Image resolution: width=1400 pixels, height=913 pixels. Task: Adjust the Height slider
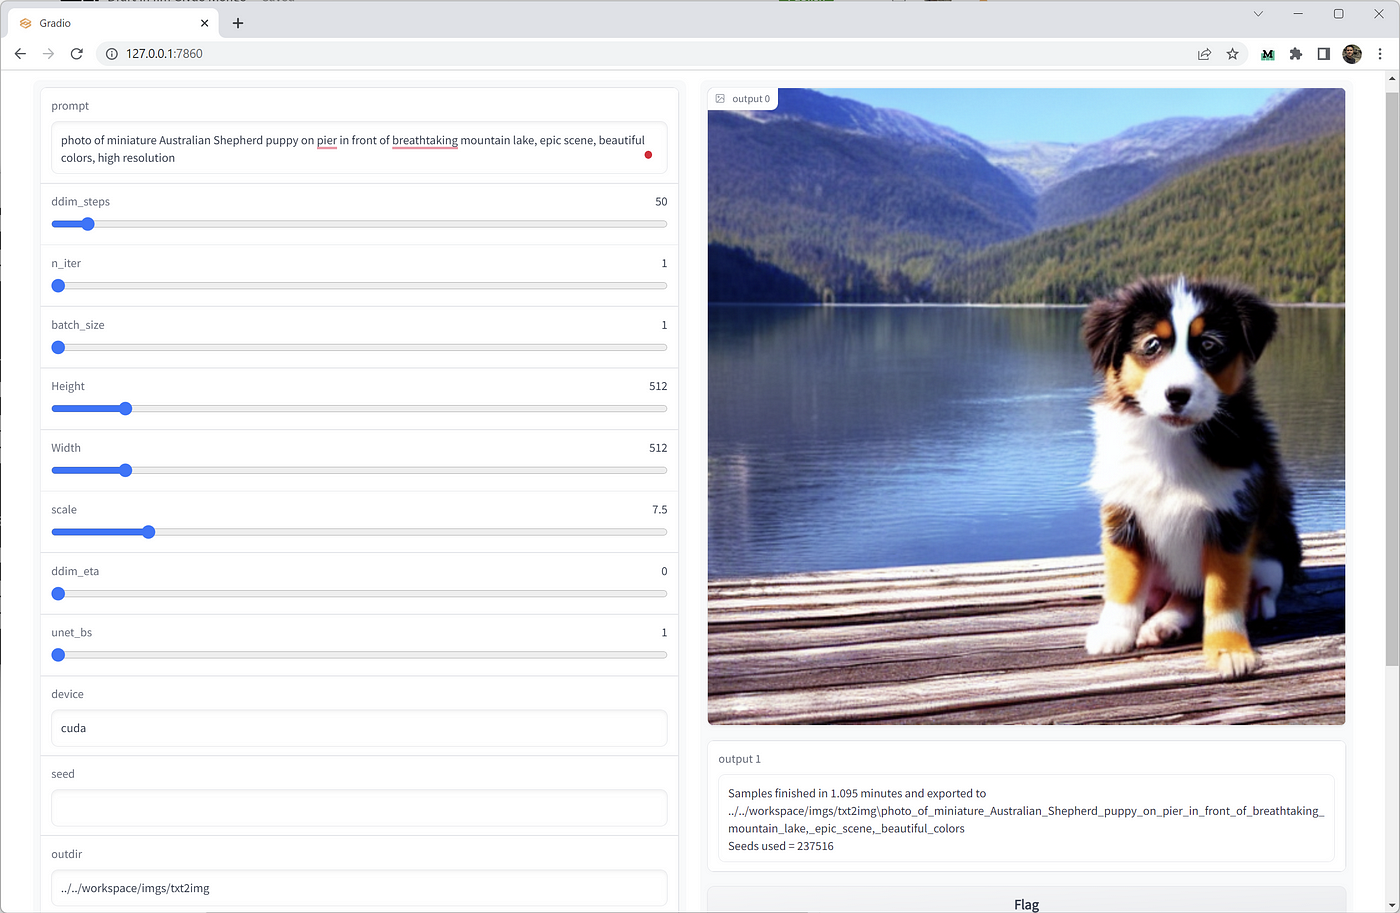(x=359, y=409)
